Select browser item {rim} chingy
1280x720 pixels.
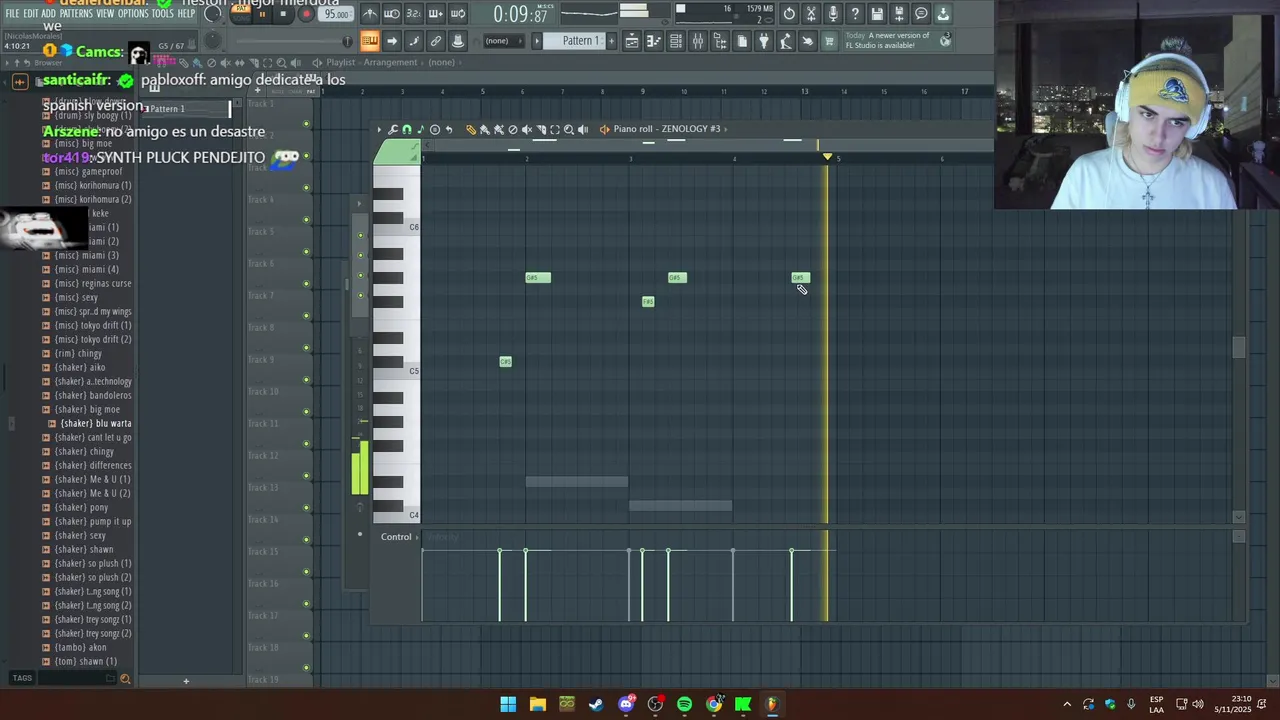click(x=78, y=353)
